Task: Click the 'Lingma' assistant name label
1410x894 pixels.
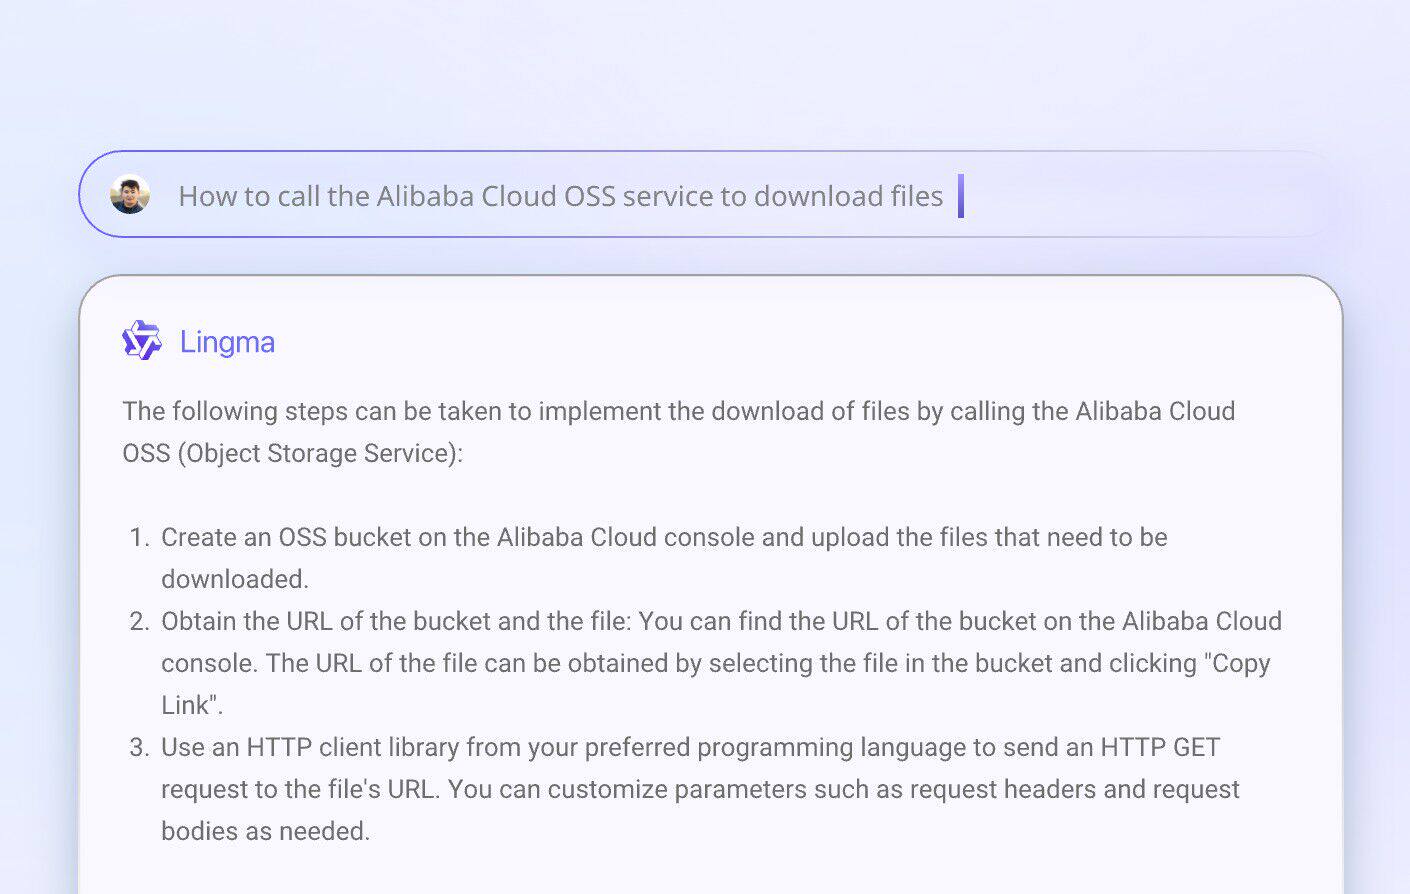Action: (227, 342)
